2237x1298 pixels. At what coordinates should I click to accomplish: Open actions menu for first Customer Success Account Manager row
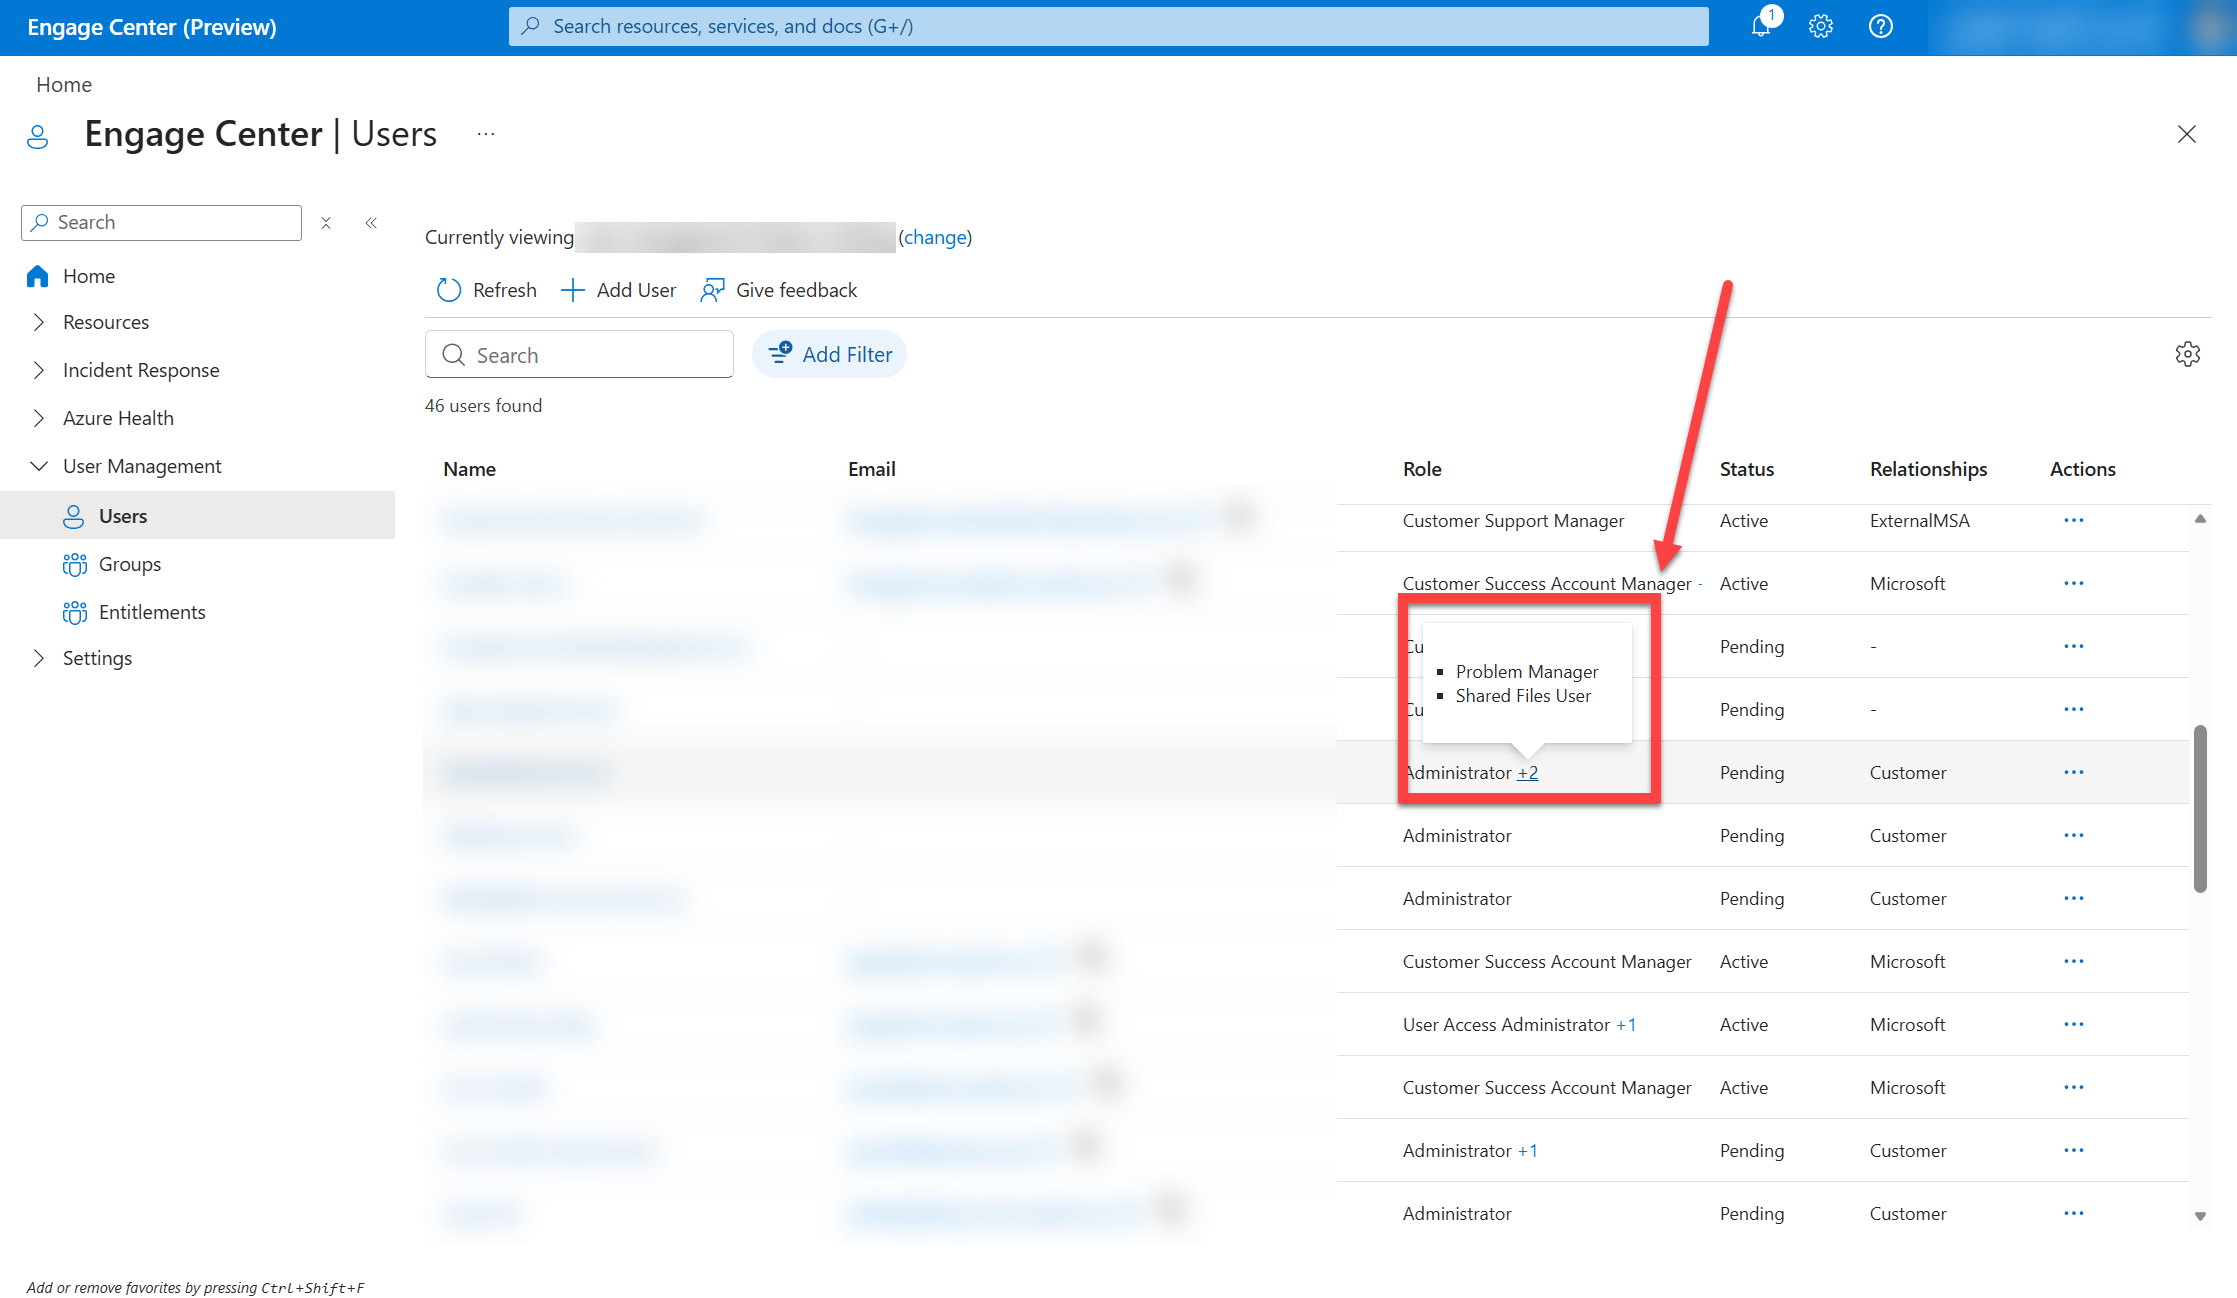2073,584
